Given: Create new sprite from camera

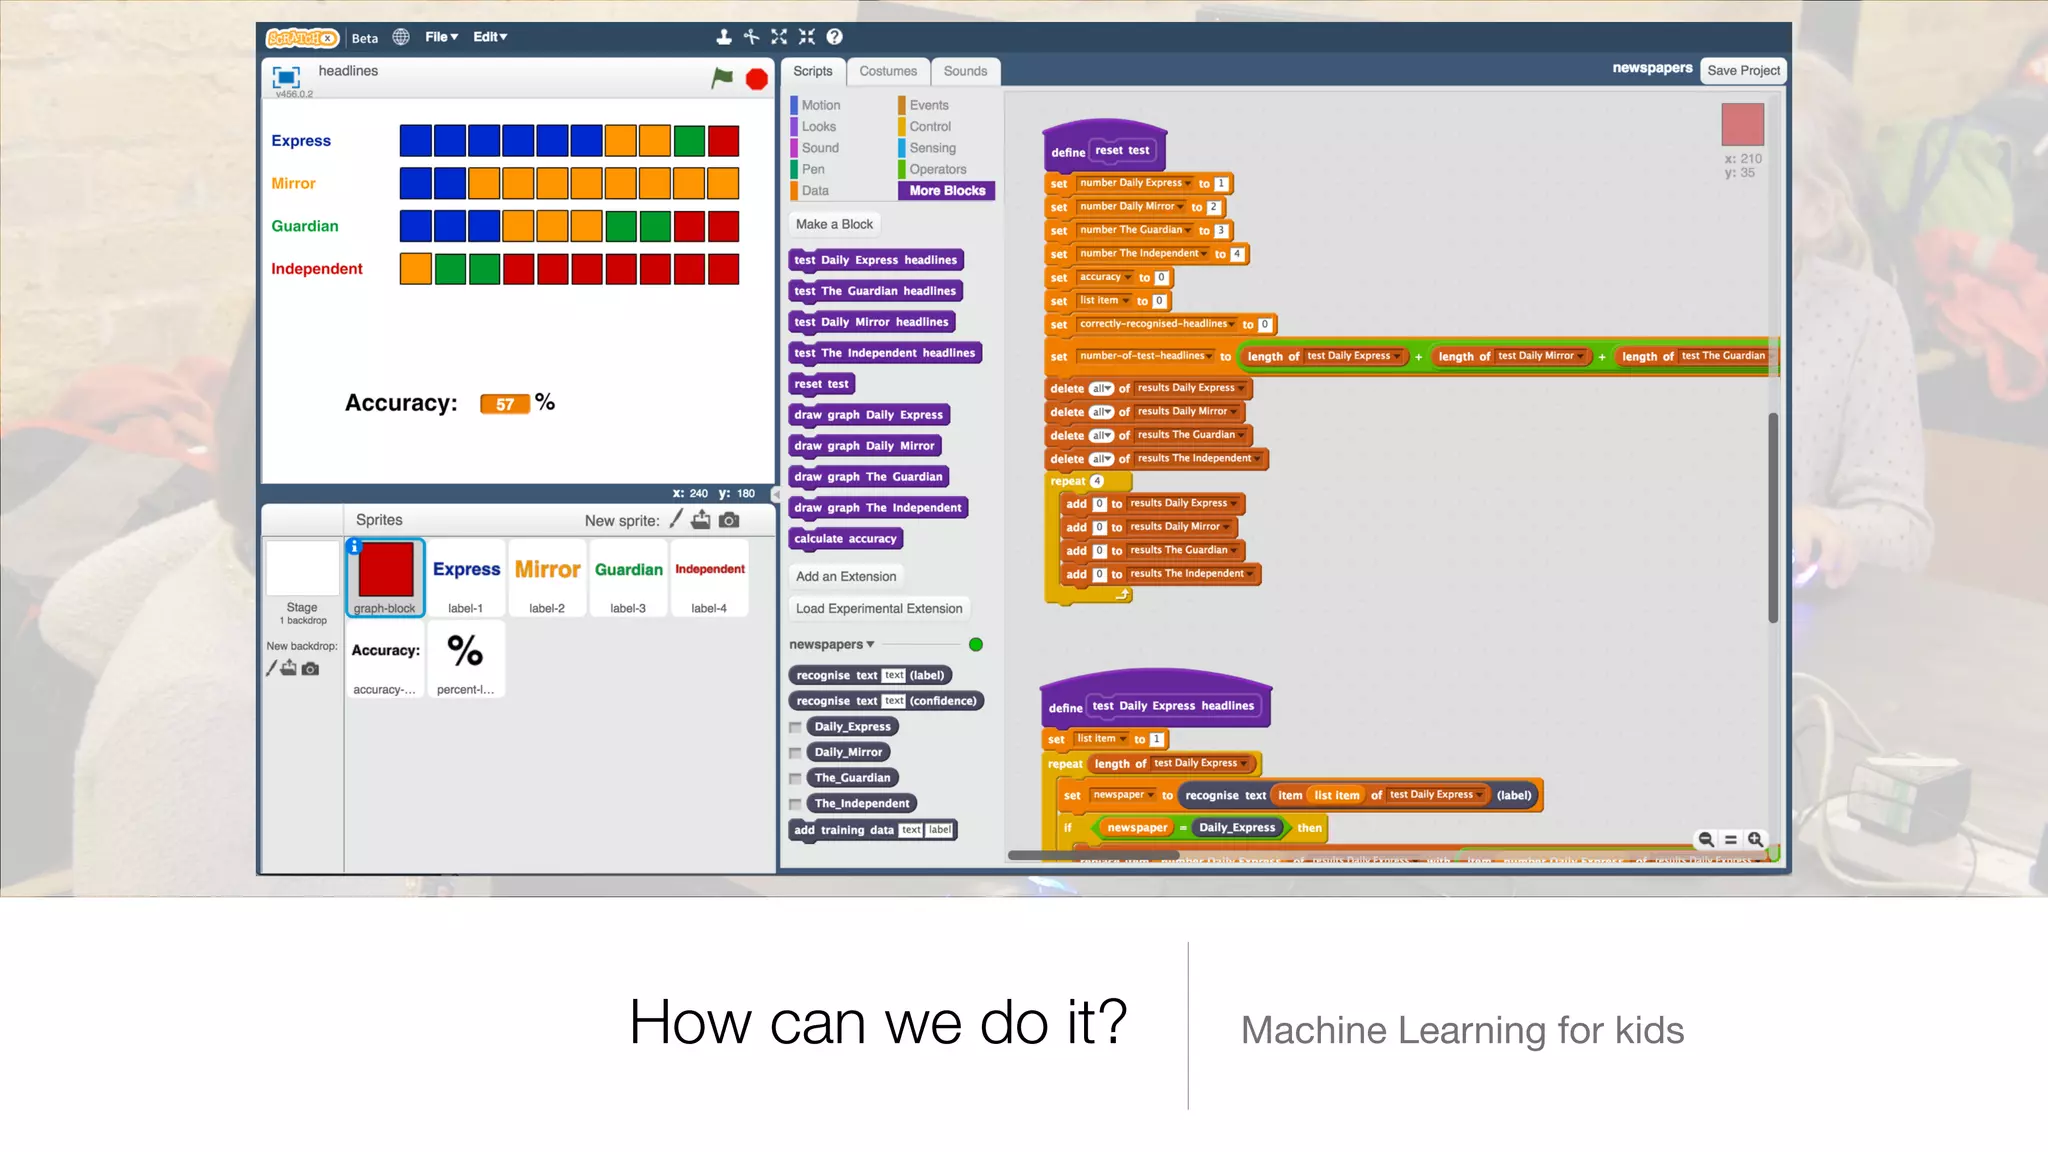Looking at the screenshot, I should tap(729, 520).
